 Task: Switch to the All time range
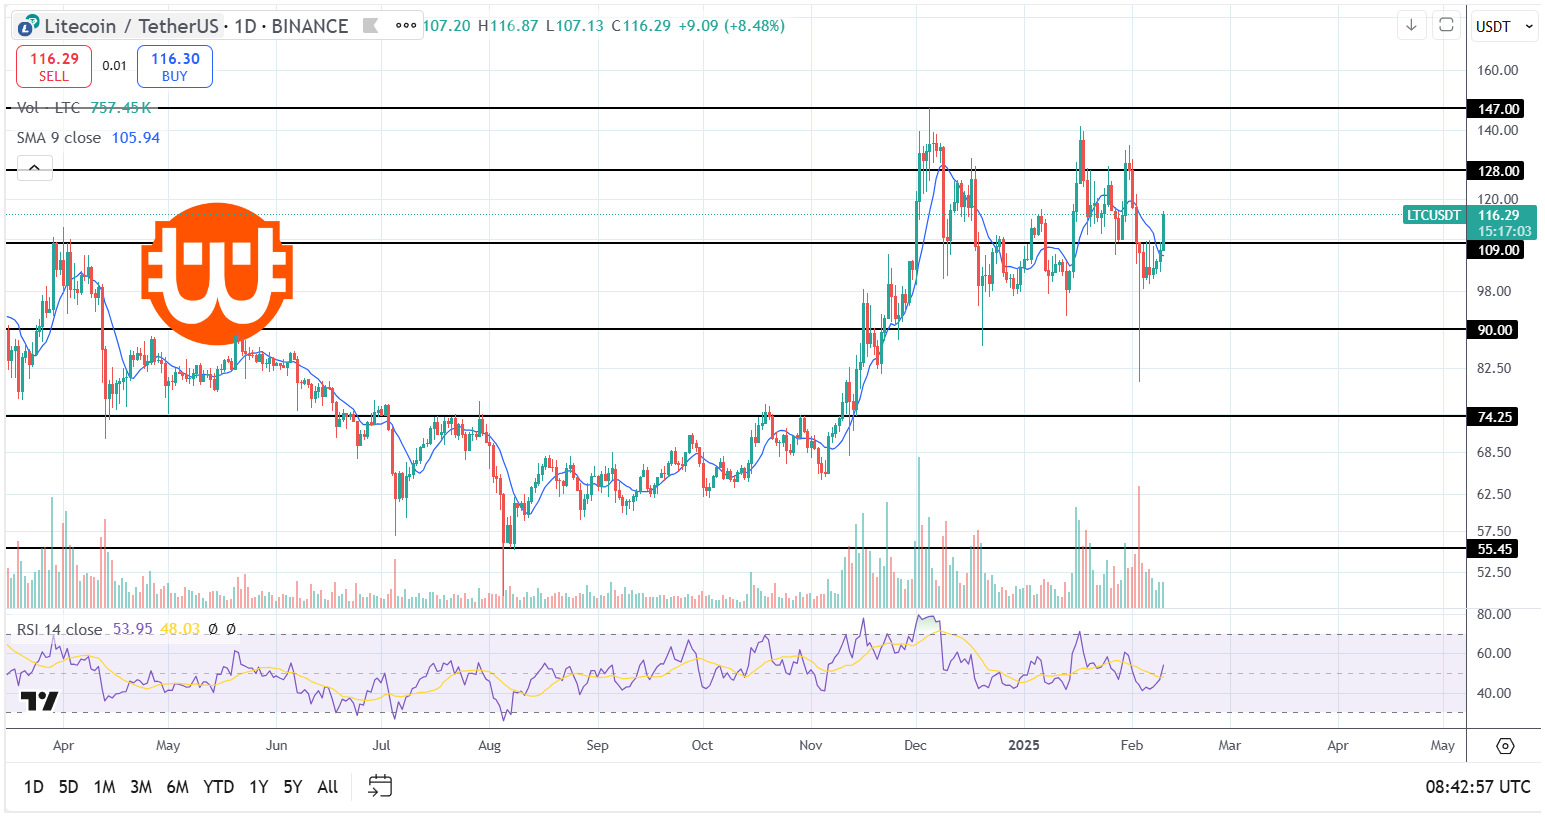click(327, 787)
